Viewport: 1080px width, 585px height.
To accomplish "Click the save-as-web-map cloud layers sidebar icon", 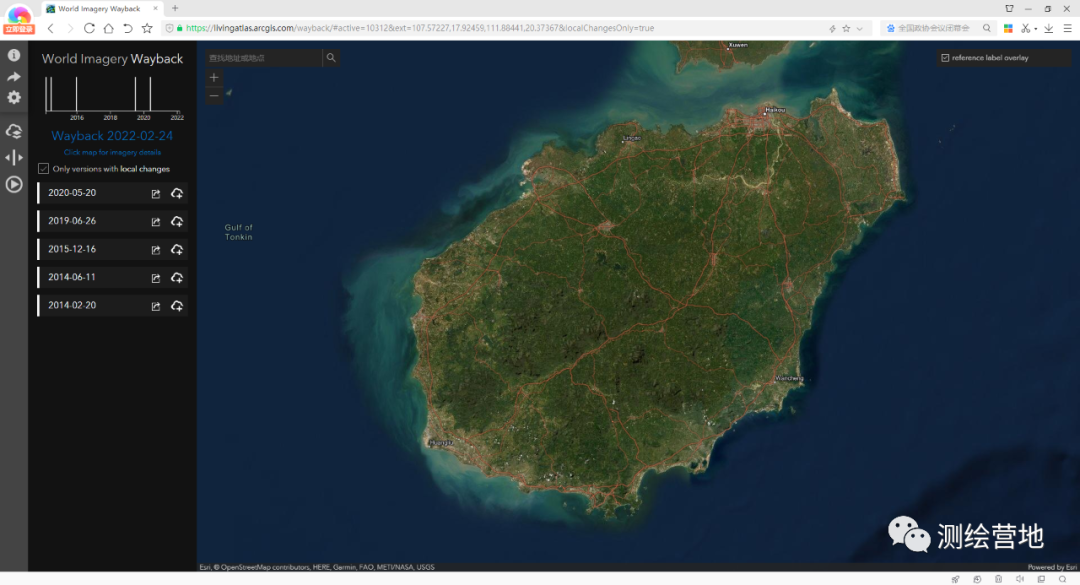I will coord(14,131).
